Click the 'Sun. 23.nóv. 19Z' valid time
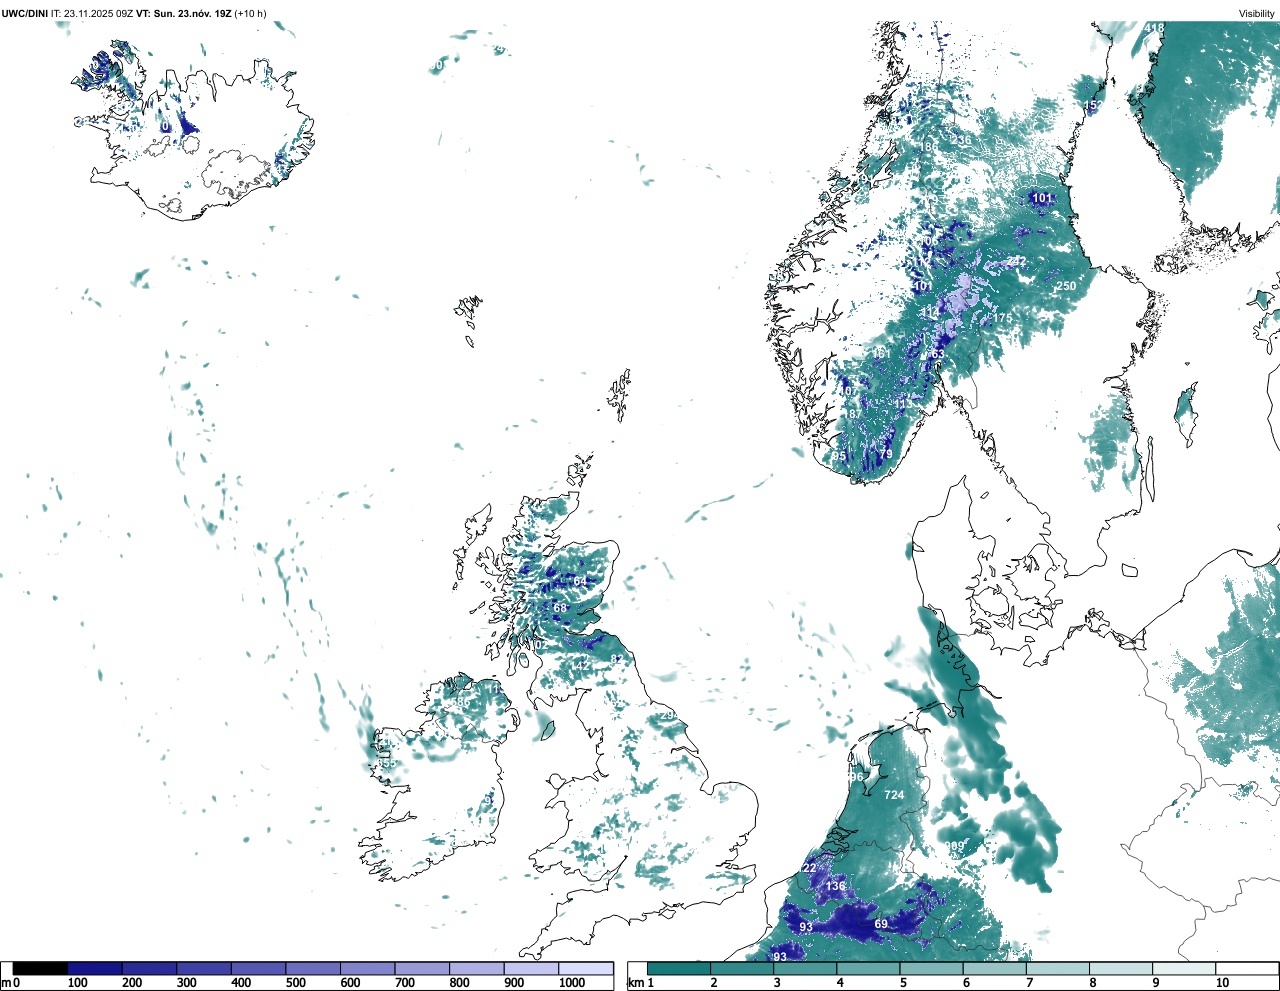Viewport: 1280px width, 991px height. point(193,14)
